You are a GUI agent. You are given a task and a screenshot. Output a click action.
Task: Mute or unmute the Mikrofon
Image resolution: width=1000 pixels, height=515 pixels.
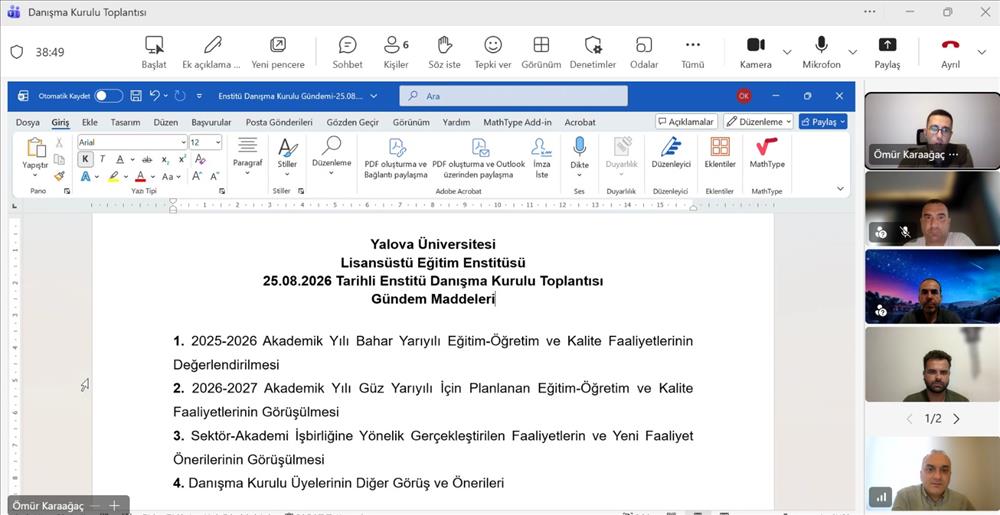coord(821,52)
